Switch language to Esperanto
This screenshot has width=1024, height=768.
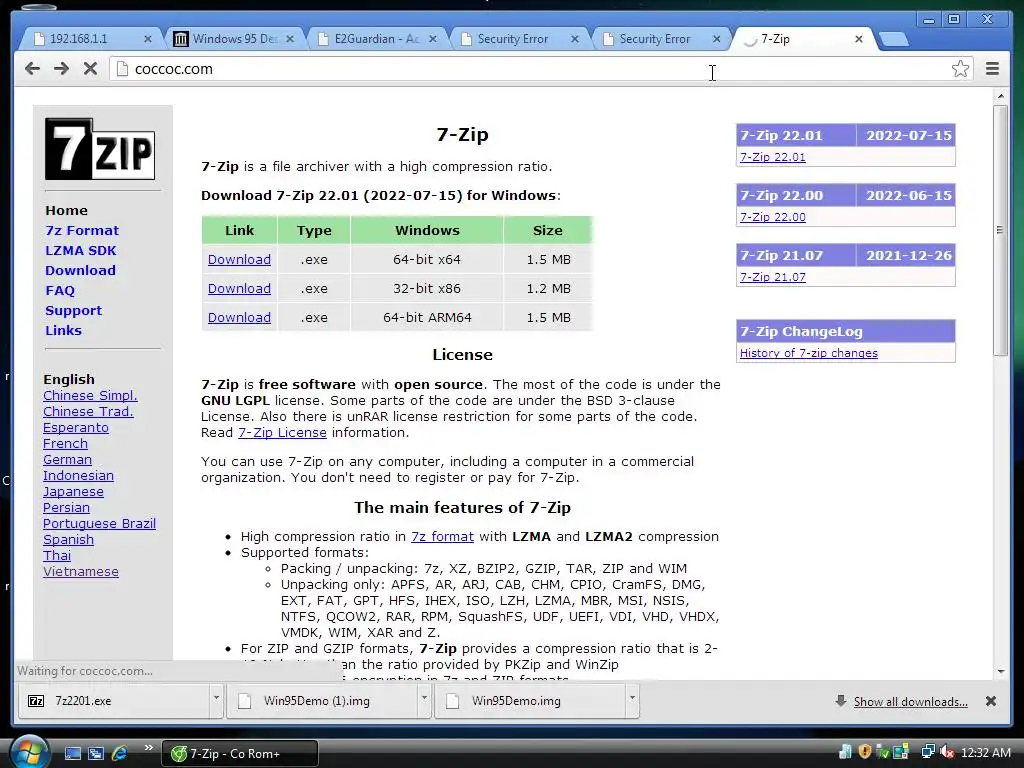click(76, 427)
